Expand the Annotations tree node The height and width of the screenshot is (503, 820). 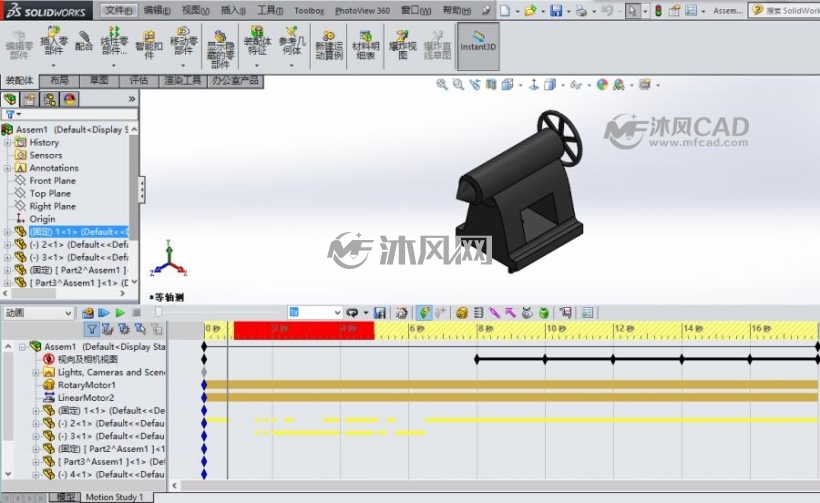(7, 168)
